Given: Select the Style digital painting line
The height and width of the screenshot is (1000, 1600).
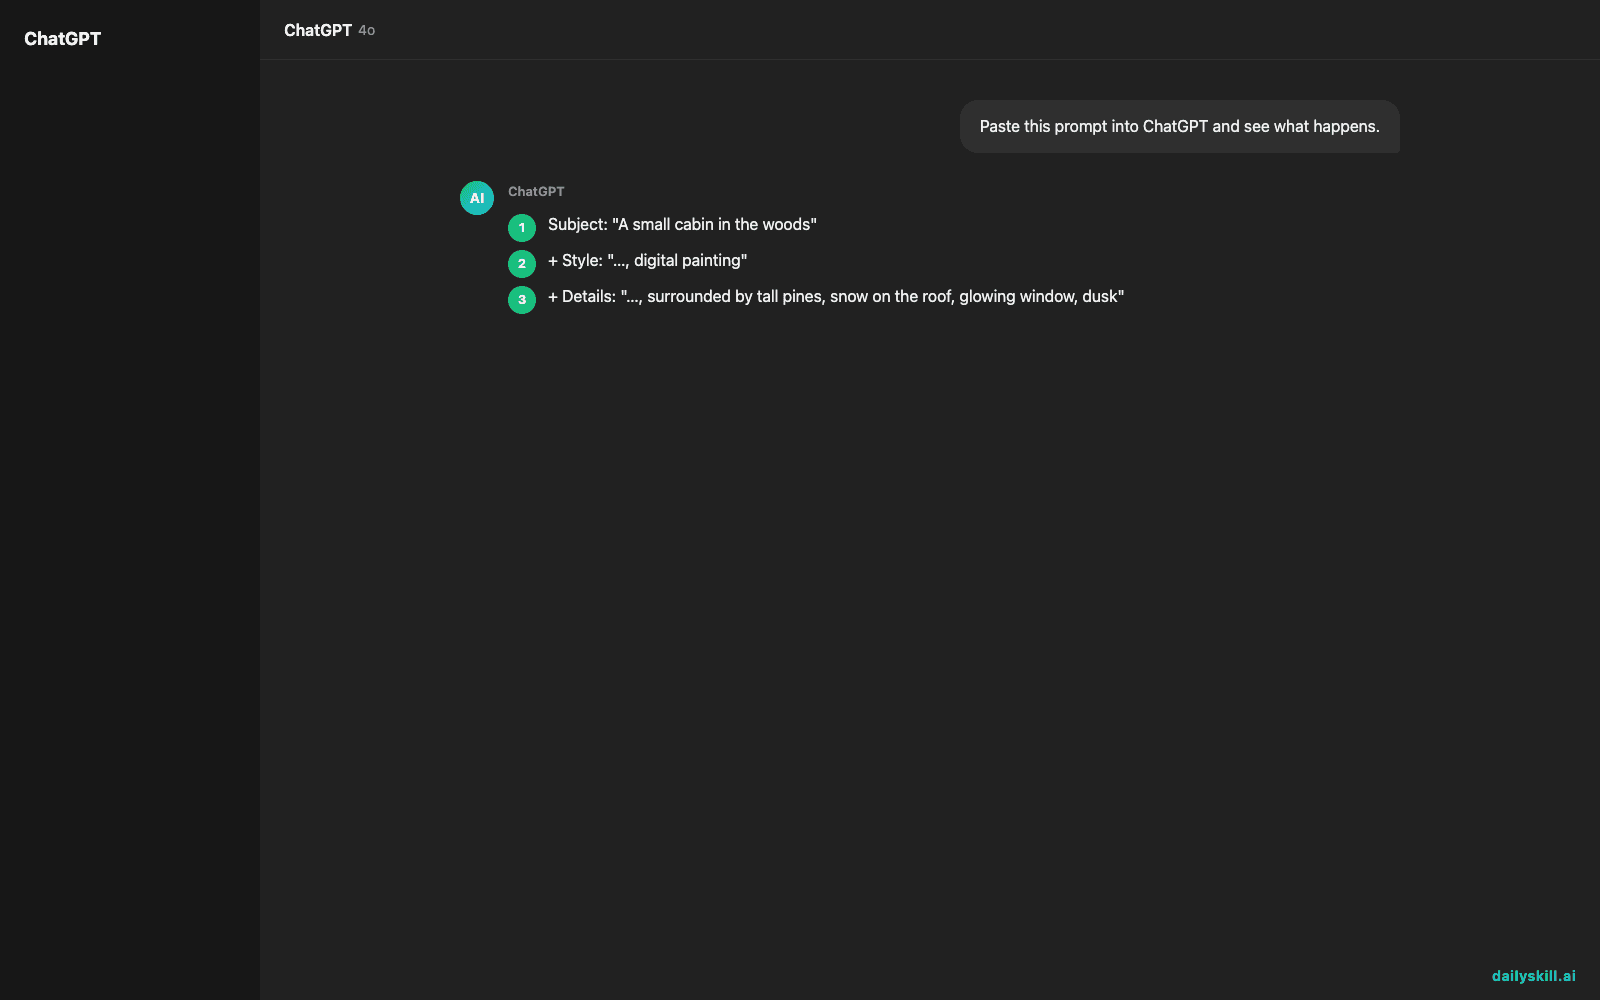Looking at the screenshot, I should pyautogui.click(x=647, y=261).
